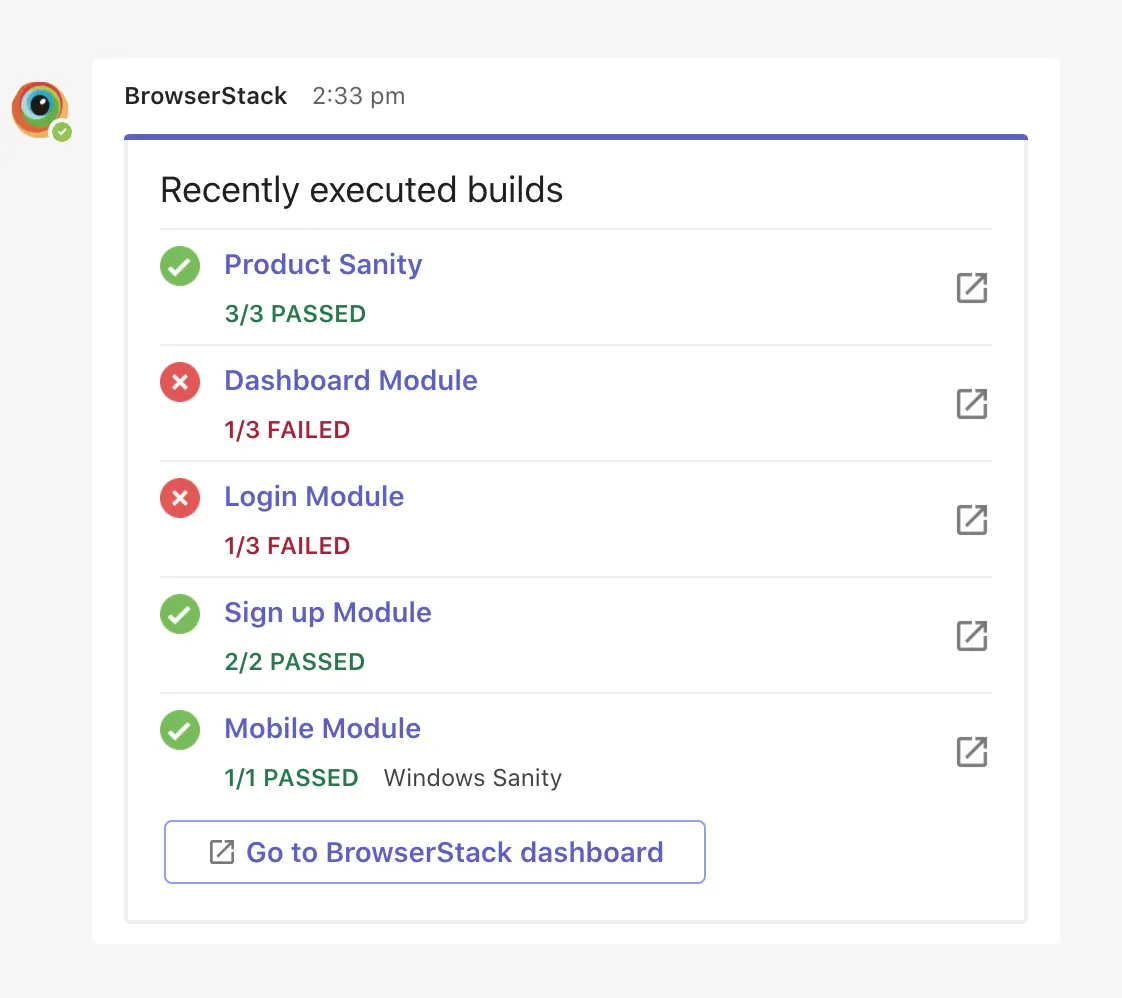Open external link icon for Product Sanity
This screenshot has width=1122, height=998.
[x=972, y=288]
